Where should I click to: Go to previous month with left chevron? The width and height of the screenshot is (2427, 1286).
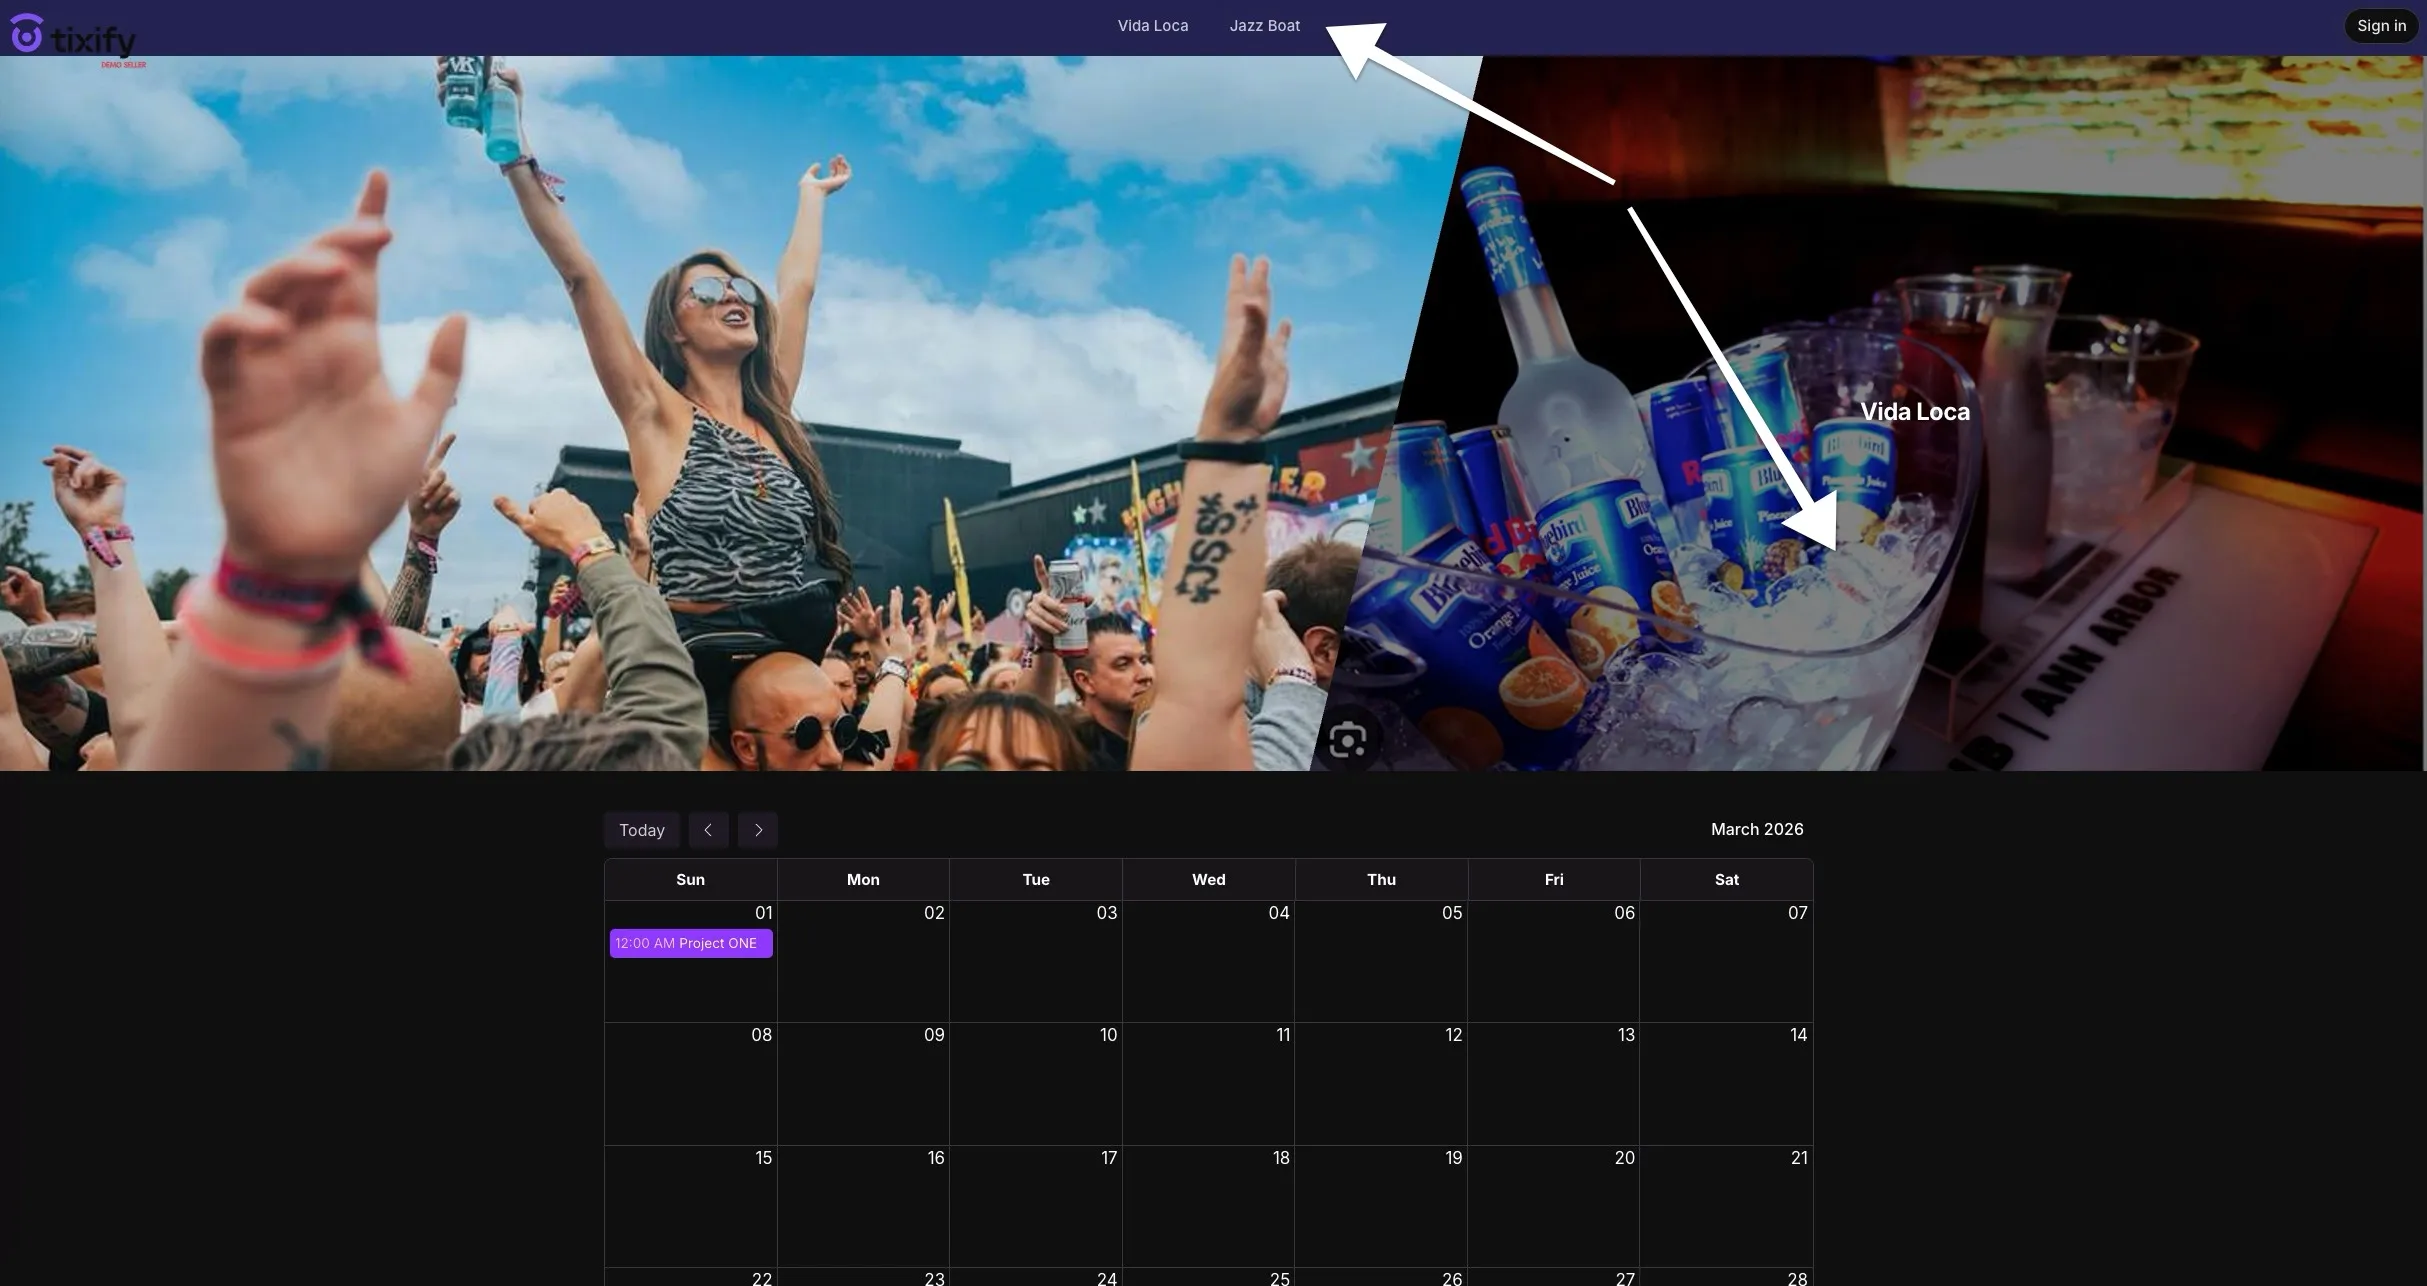[x=708, y=830]
